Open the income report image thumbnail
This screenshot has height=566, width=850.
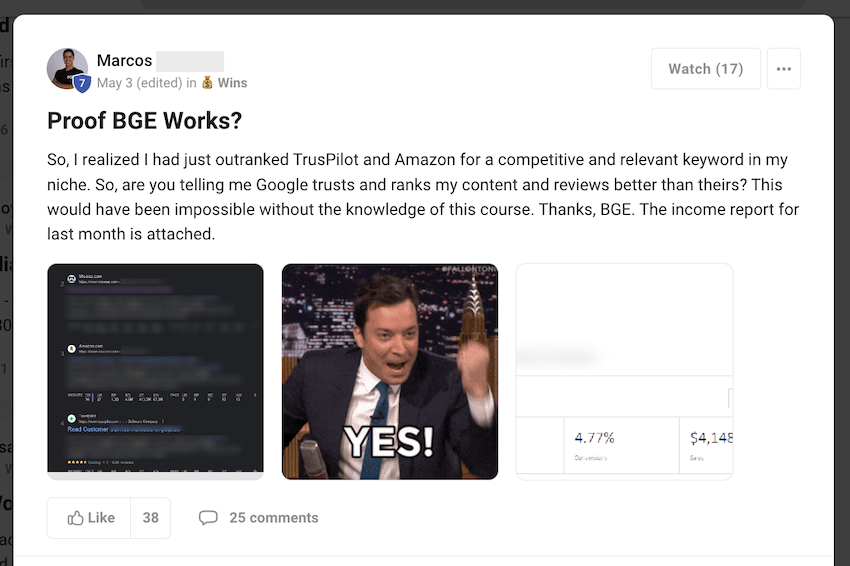(624, 371)
